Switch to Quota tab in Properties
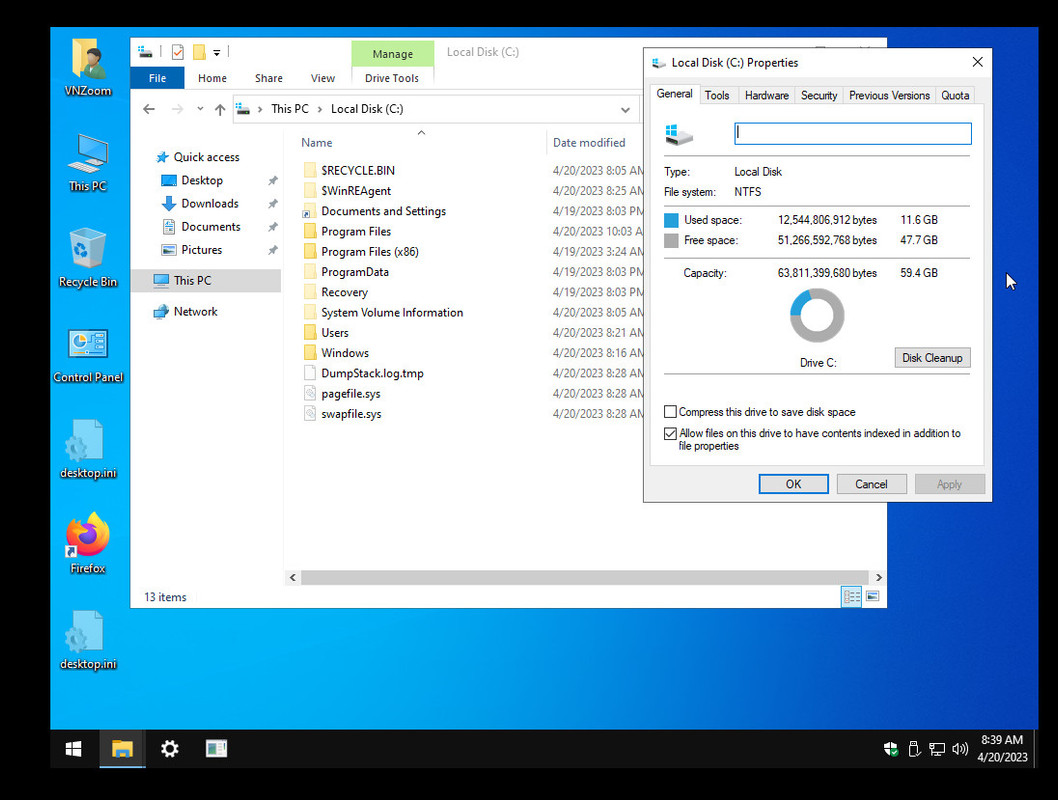This screenshot has width=1058, height=800. point(955,96)
